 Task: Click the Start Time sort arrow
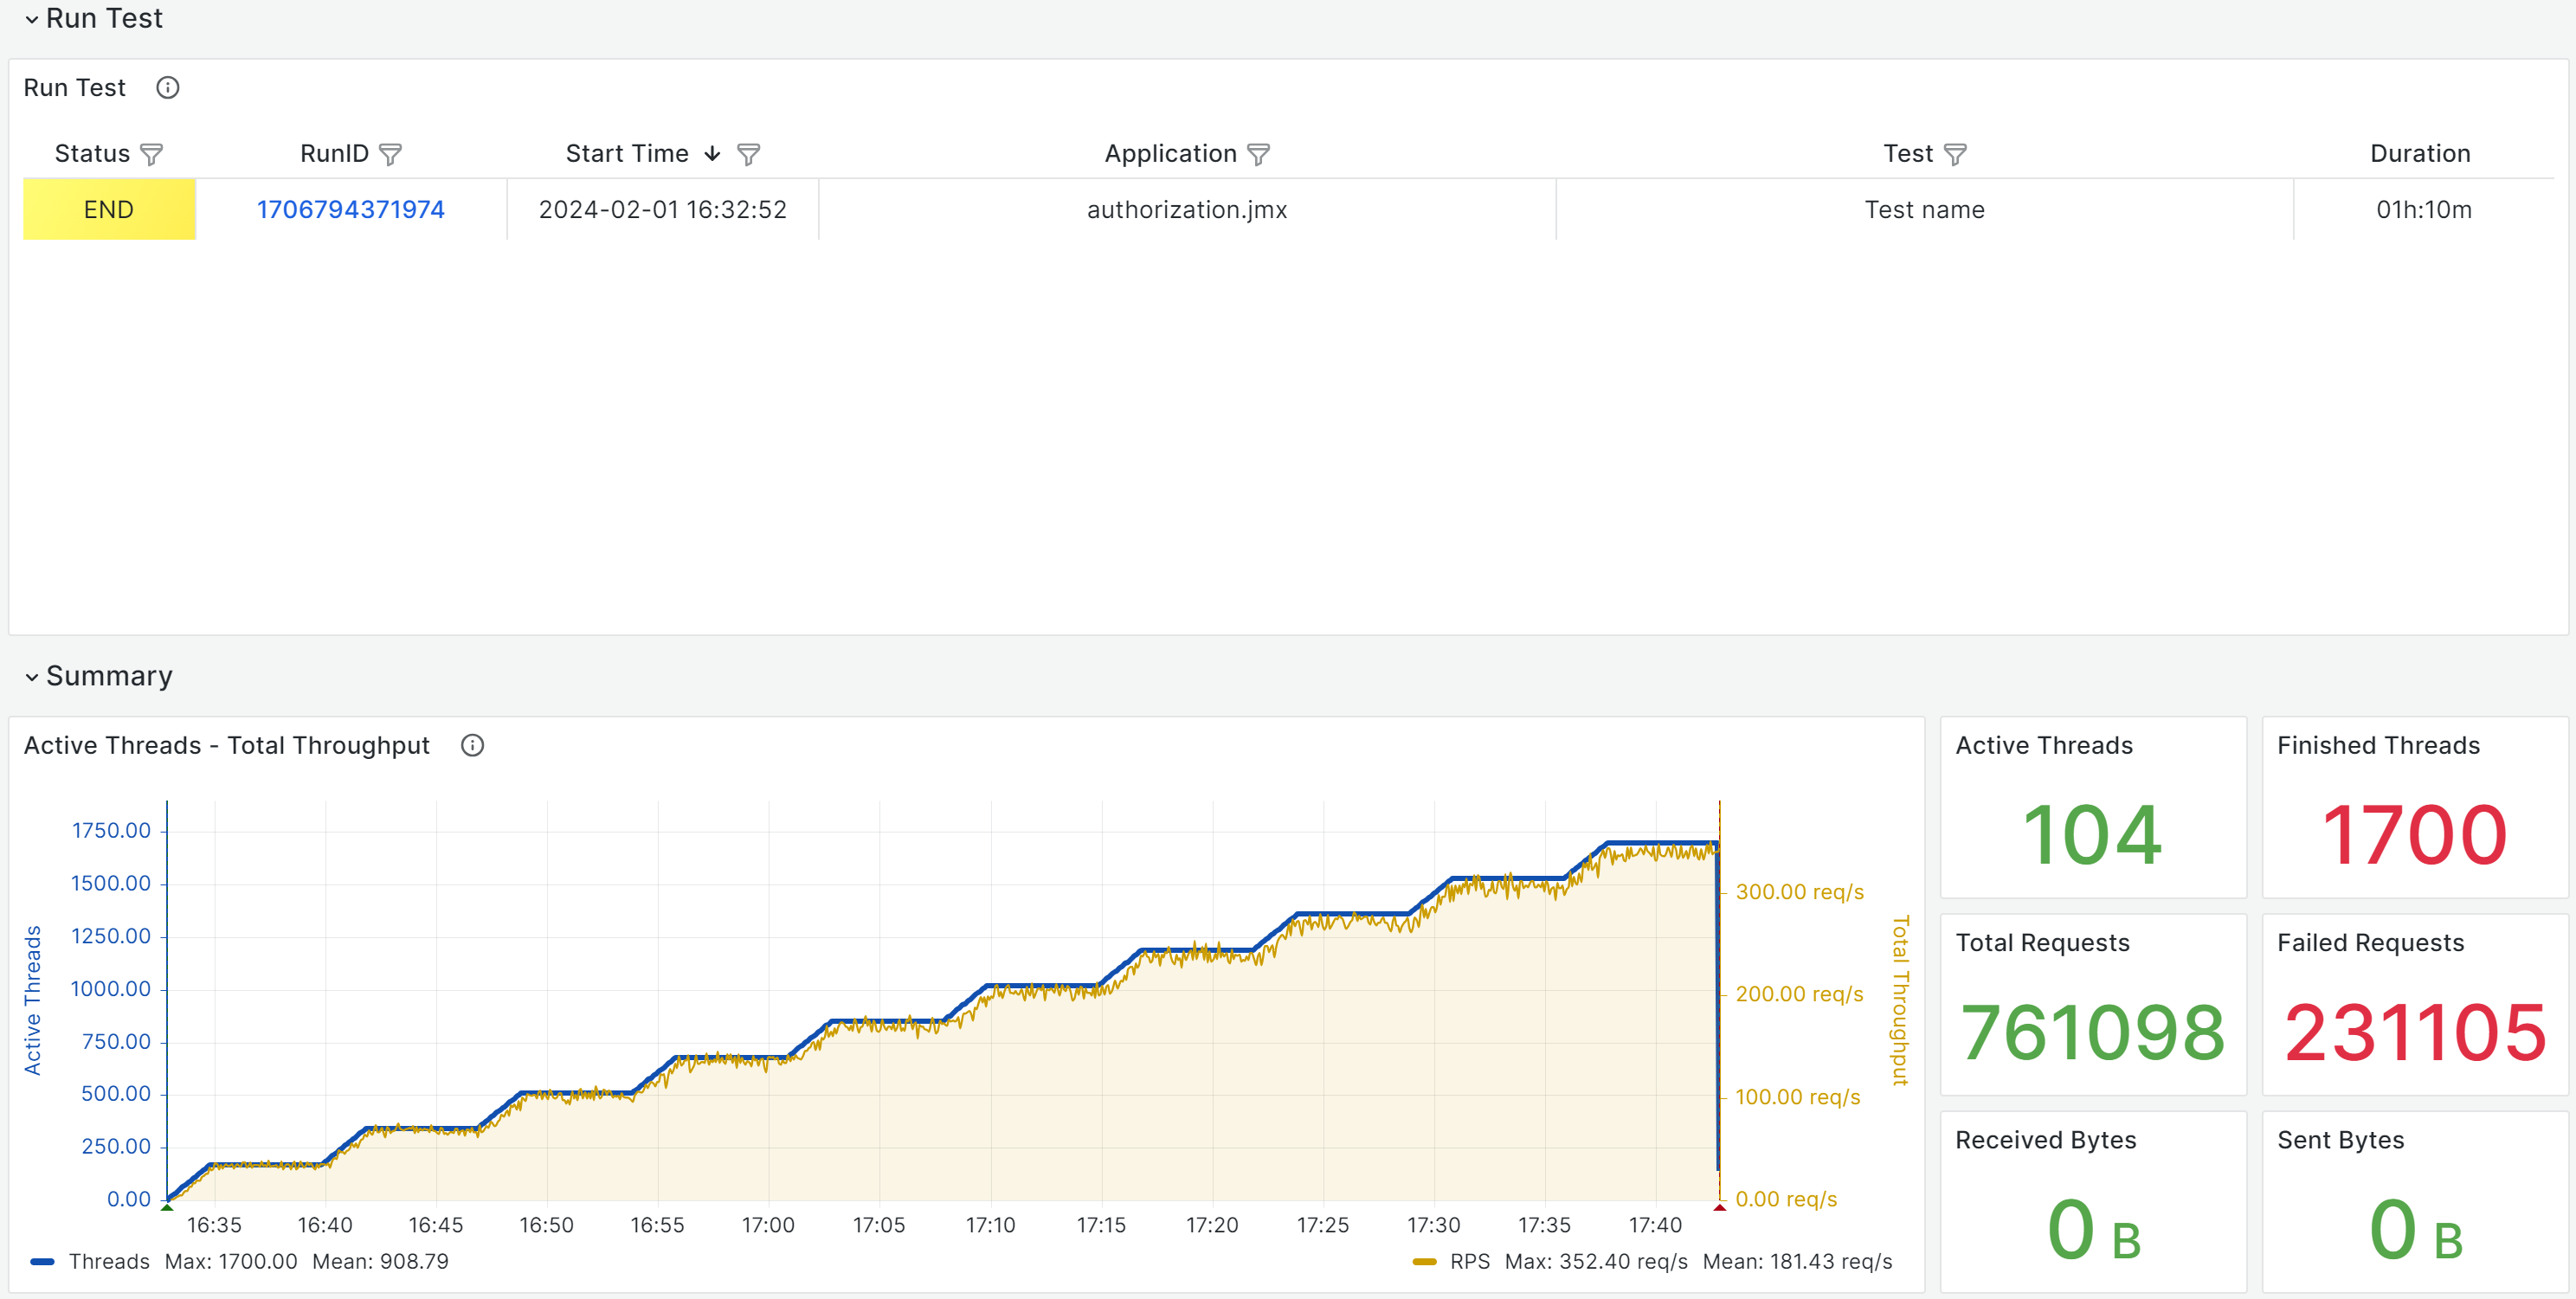(x=712, y=153)
